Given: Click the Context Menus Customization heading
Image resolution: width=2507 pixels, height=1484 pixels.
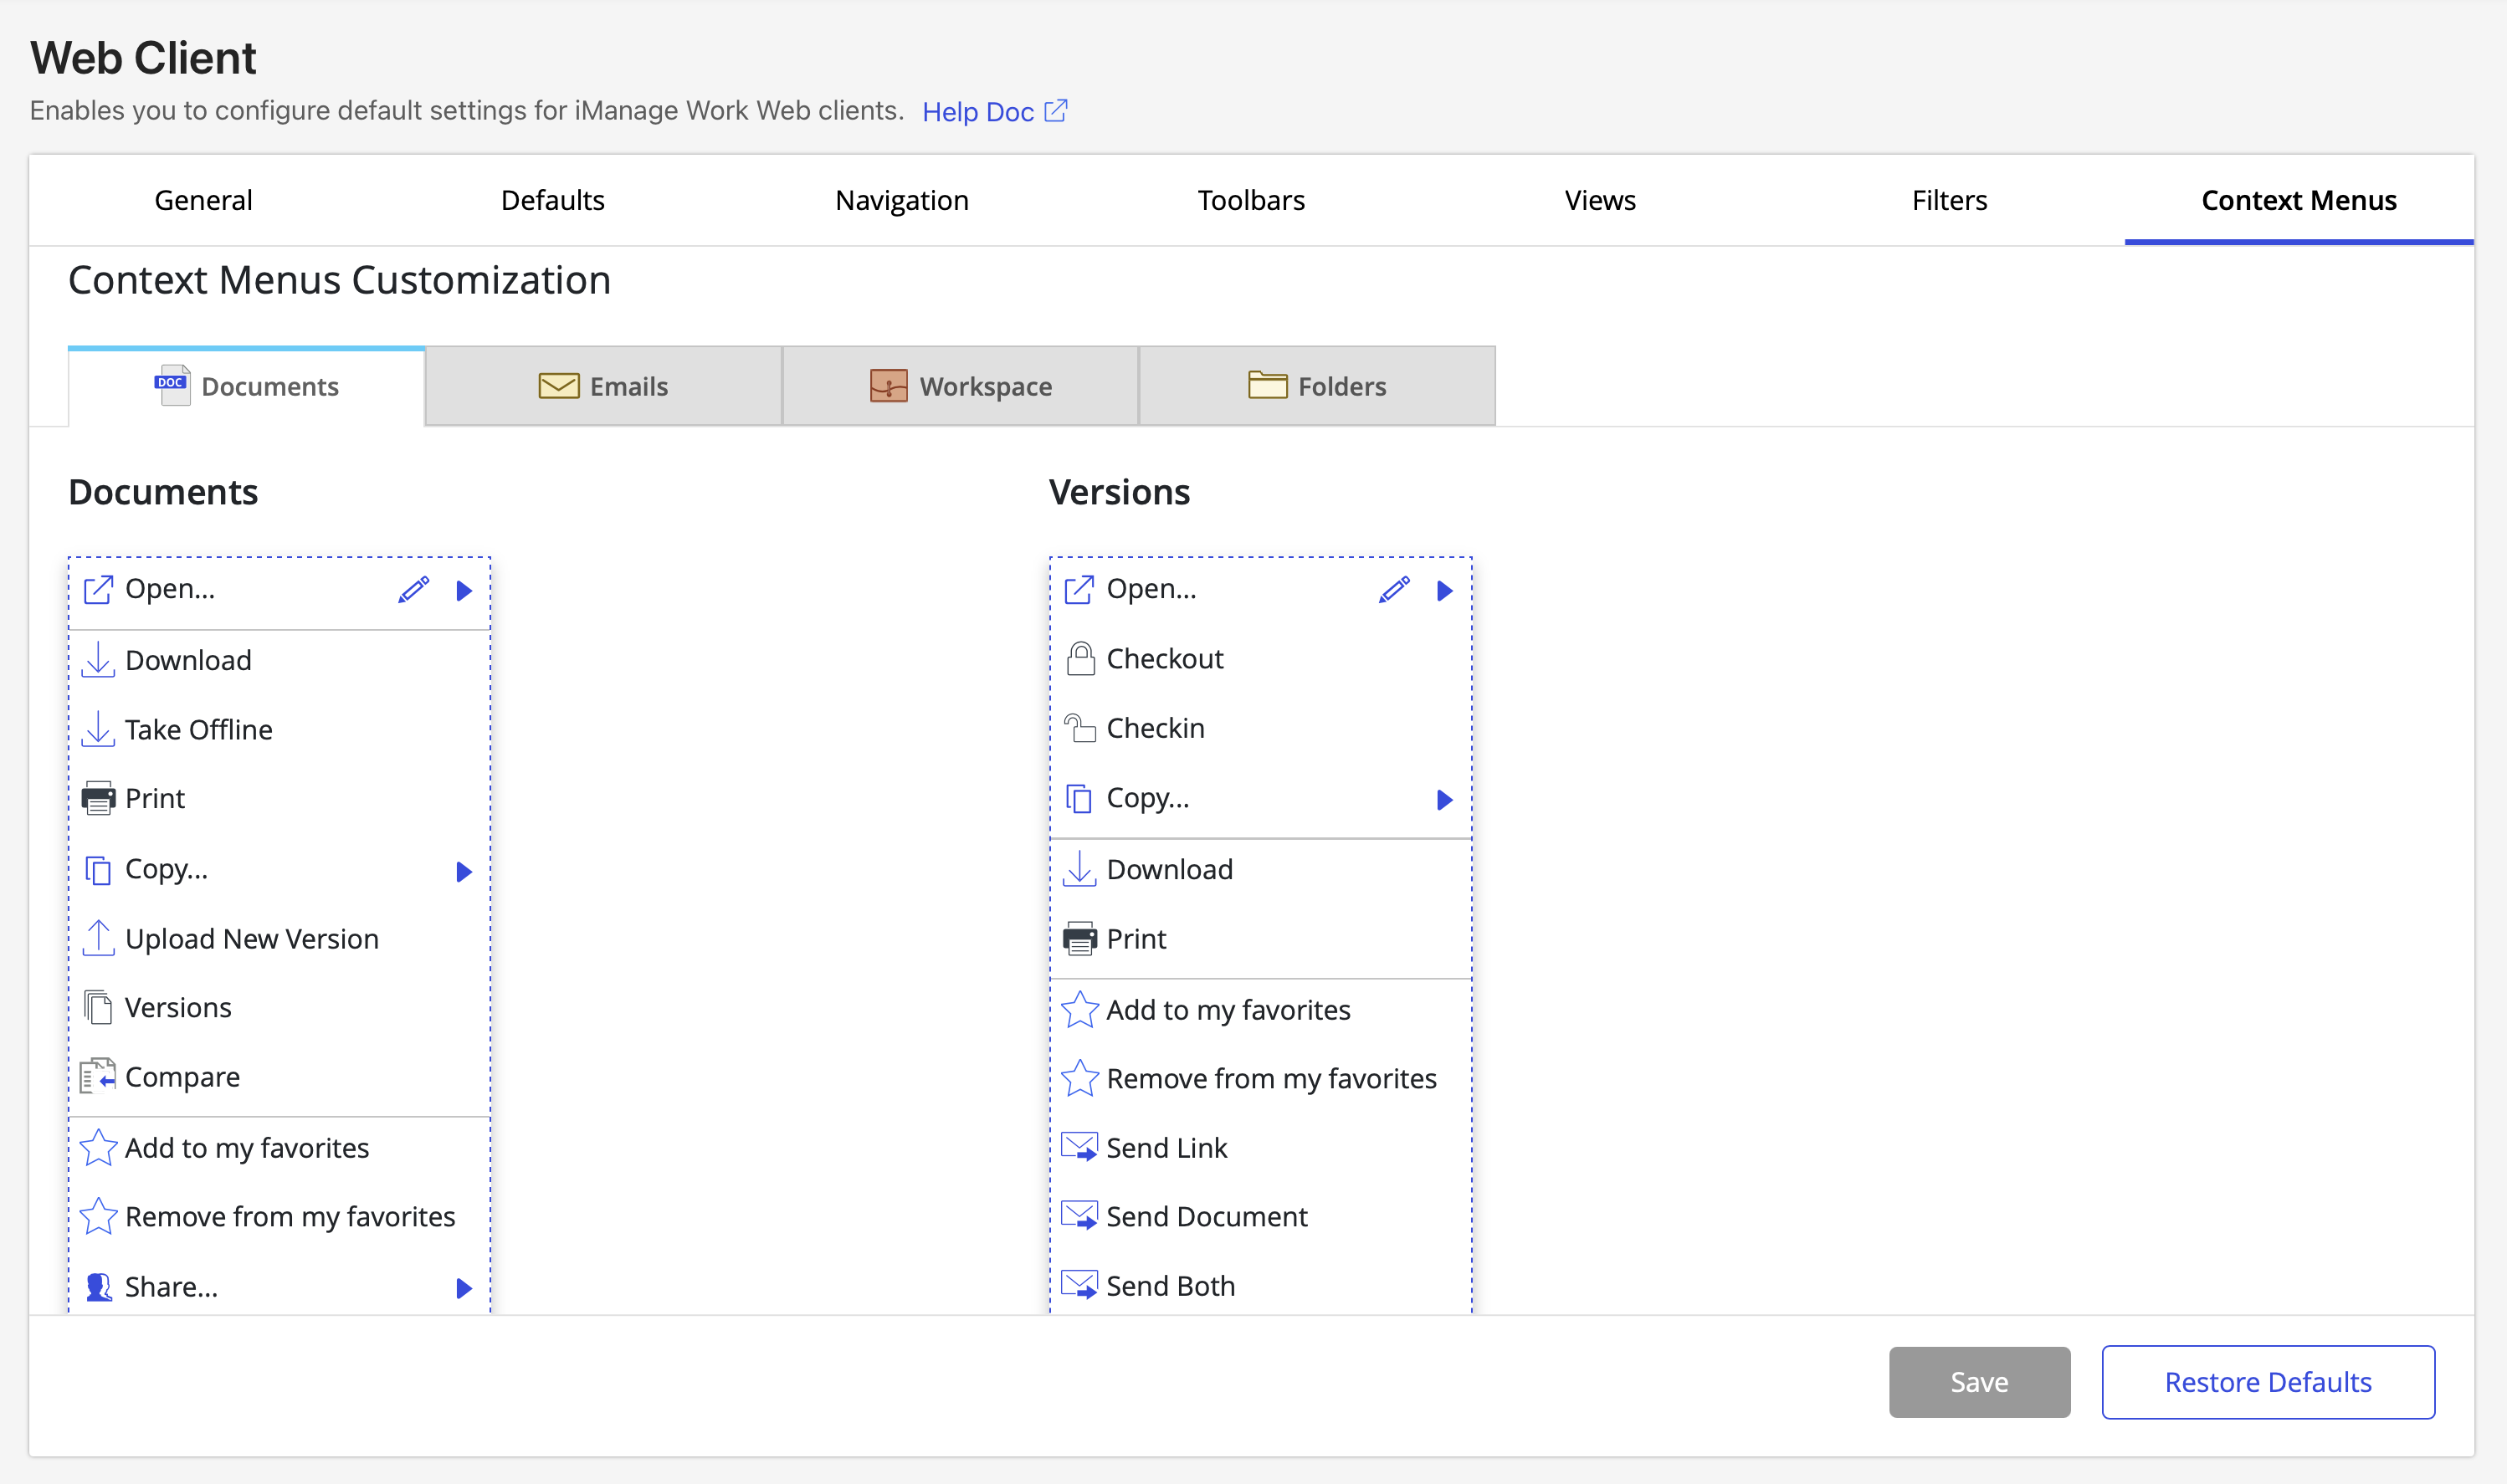Looking at the screenshot, I should click(x=339, y=280).
